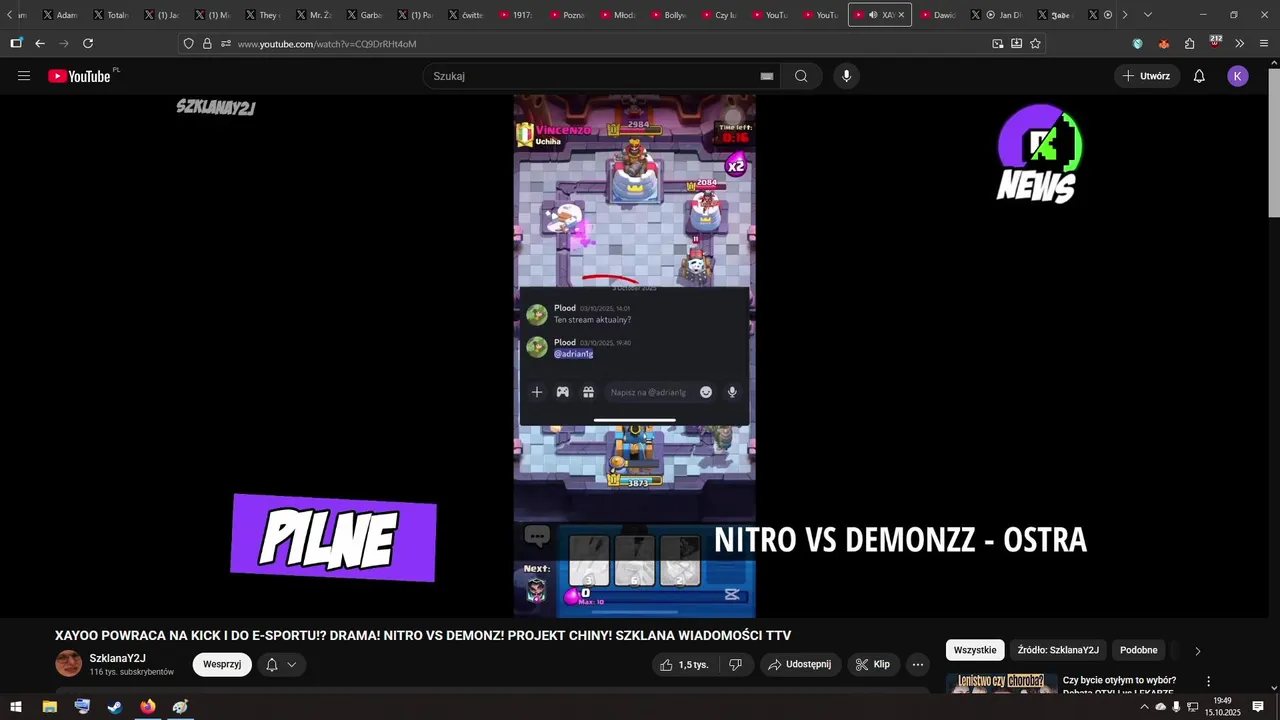Viewport: 1280px width, 720px height.
Task: Open File Explorer from taskbar
Action: coord(49,707)
